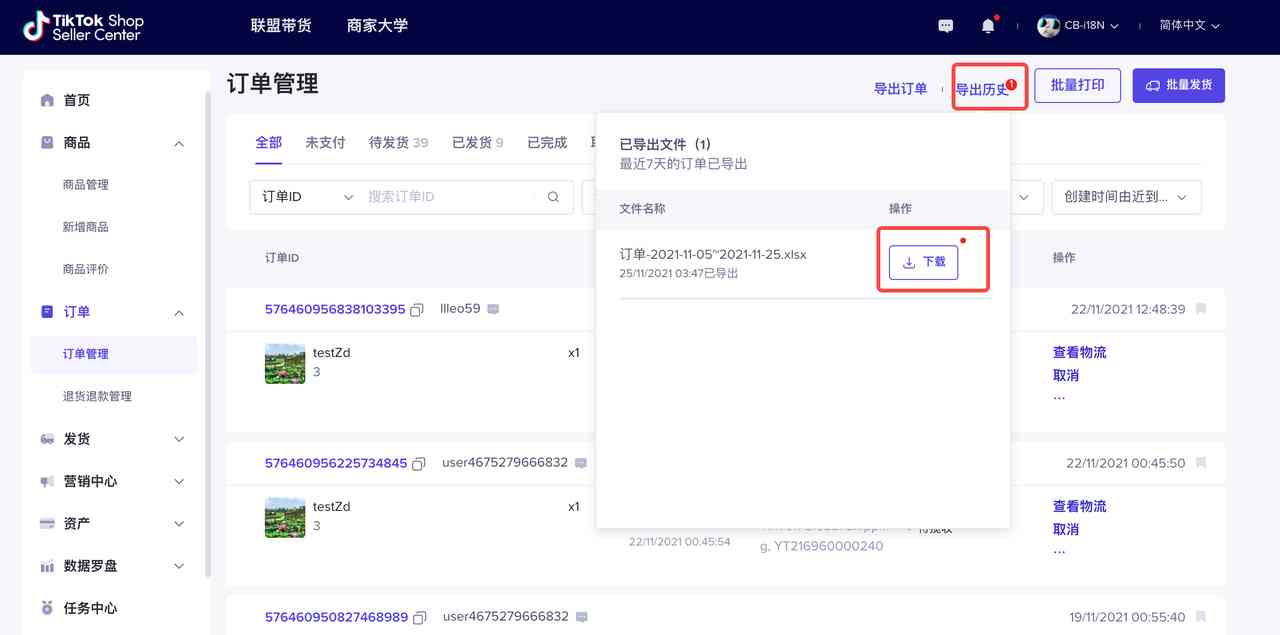The height and width of the screenshot is (635, 1280).
Task: Open the 创建时间由近到 sort dropdown
Action: [x=1125, y=197]
